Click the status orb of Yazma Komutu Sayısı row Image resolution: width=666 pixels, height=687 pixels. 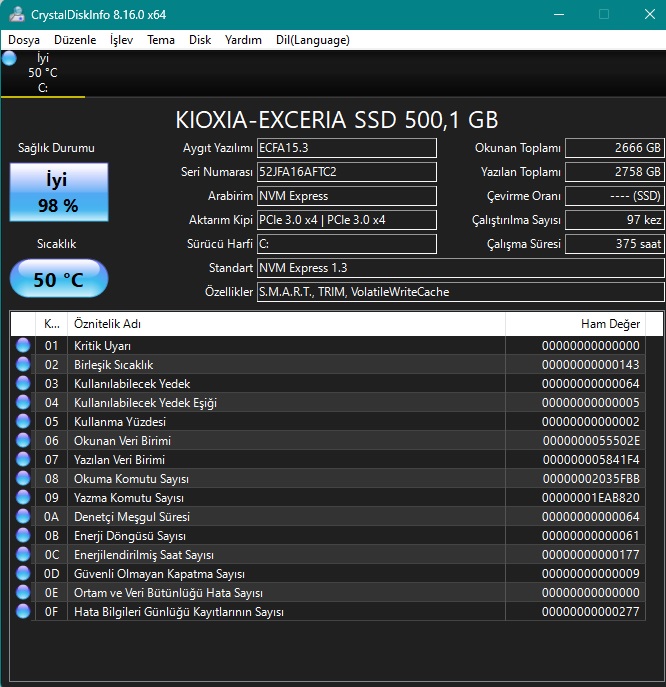pos(23,497)
